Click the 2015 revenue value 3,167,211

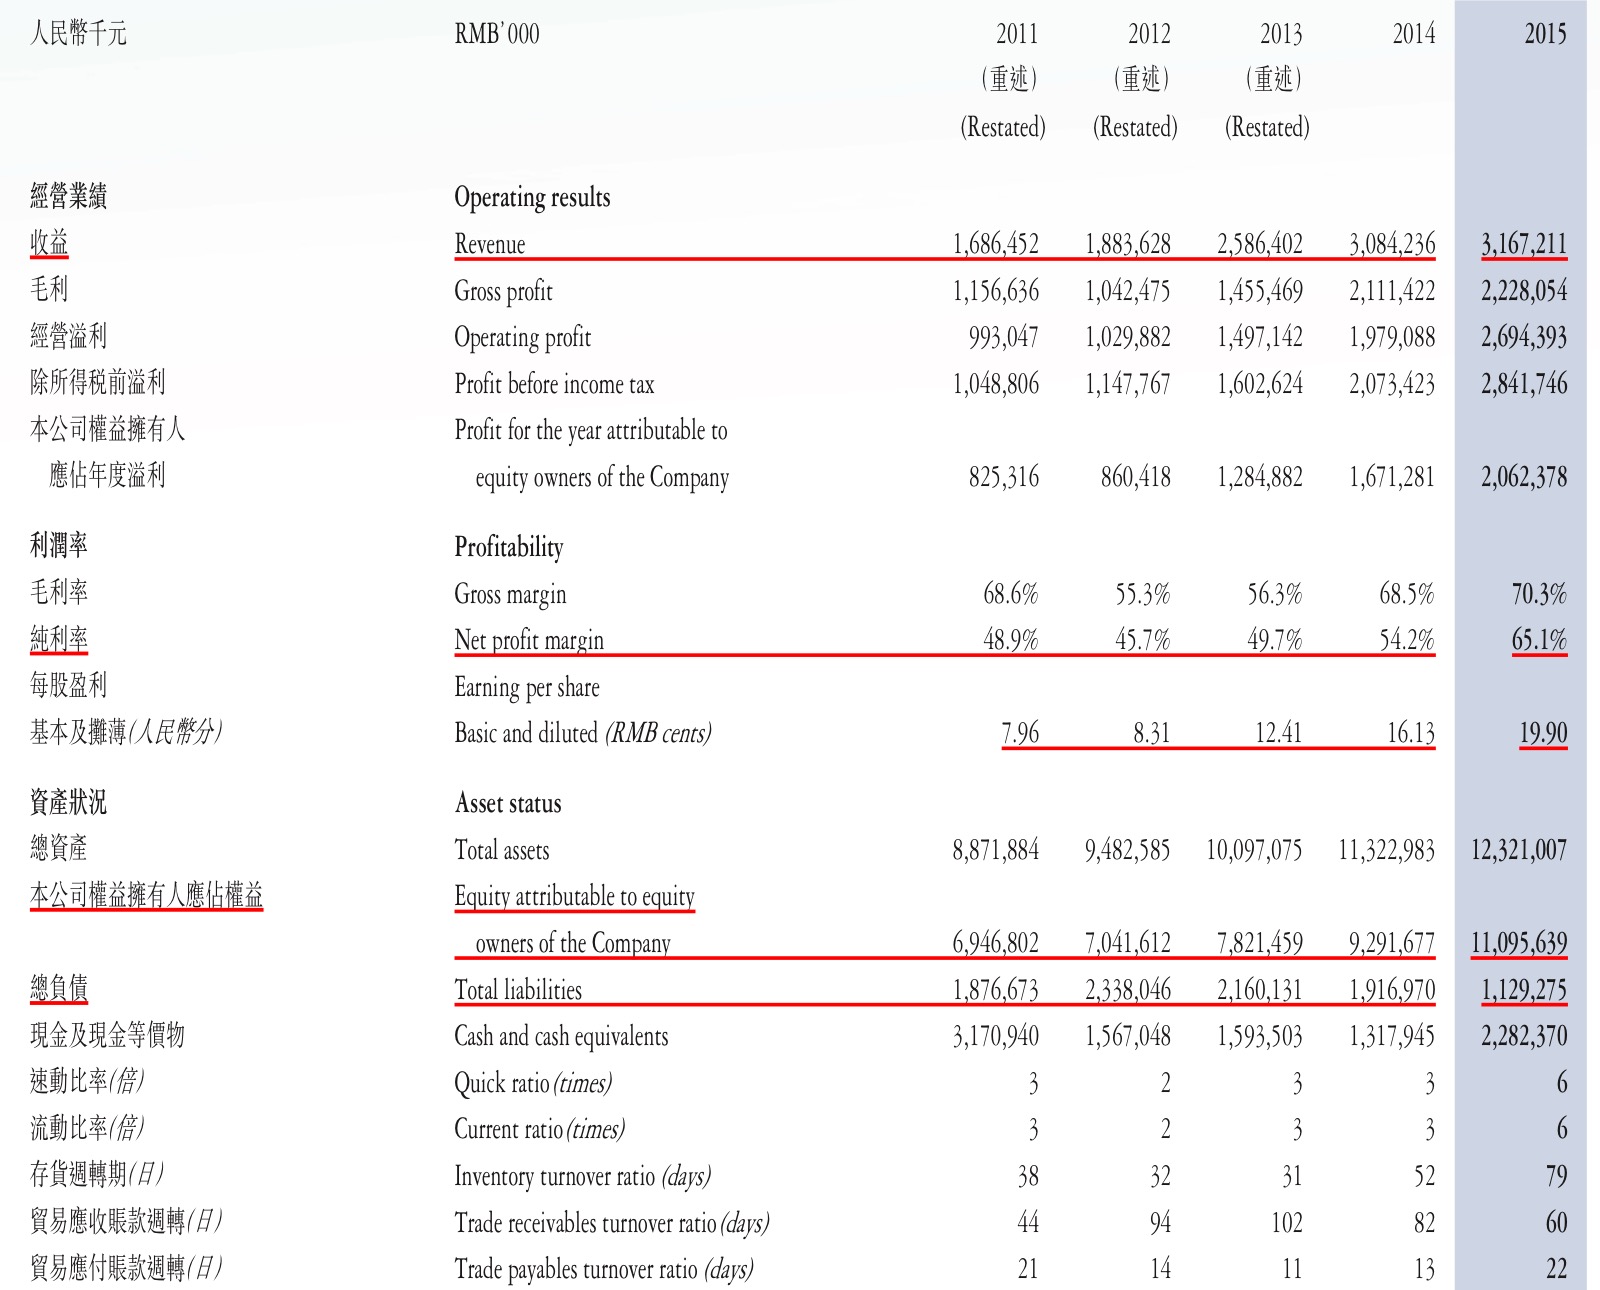1524,244
